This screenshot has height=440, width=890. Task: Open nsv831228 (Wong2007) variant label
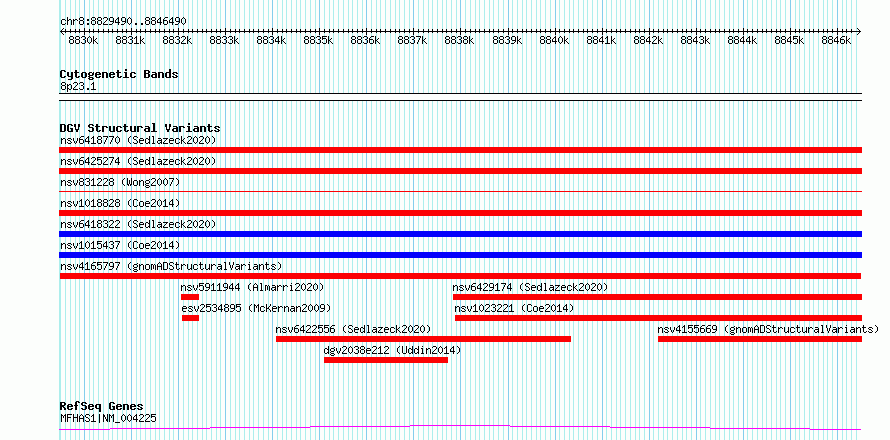pyautogui.click(x=120, y=182)
